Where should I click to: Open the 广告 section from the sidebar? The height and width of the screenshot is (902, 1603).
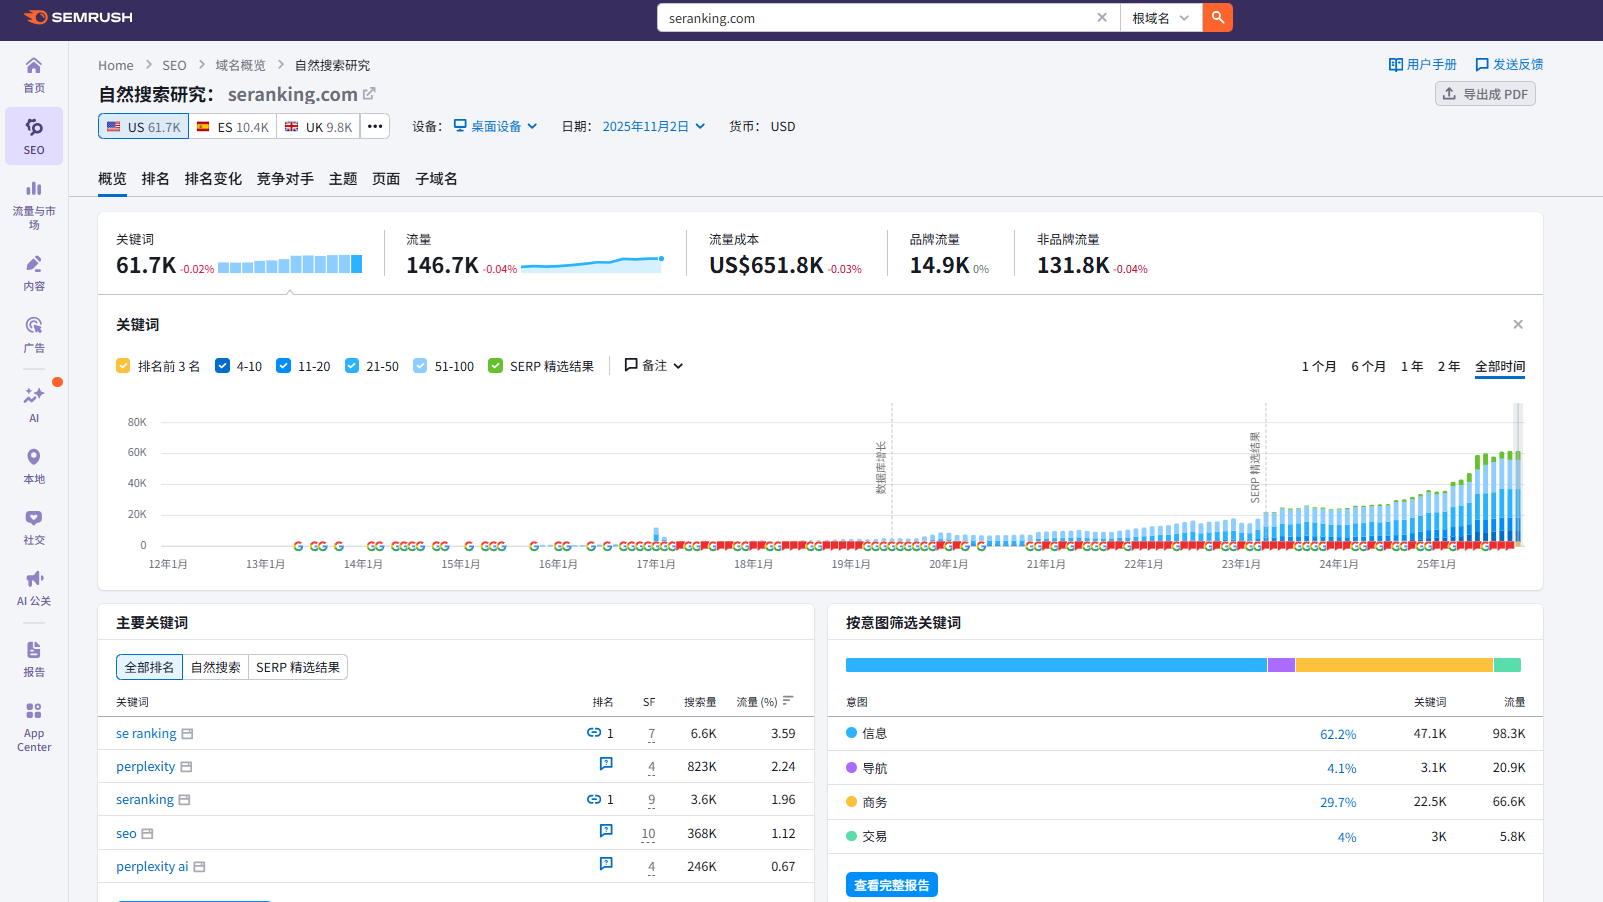click(33, 335)
